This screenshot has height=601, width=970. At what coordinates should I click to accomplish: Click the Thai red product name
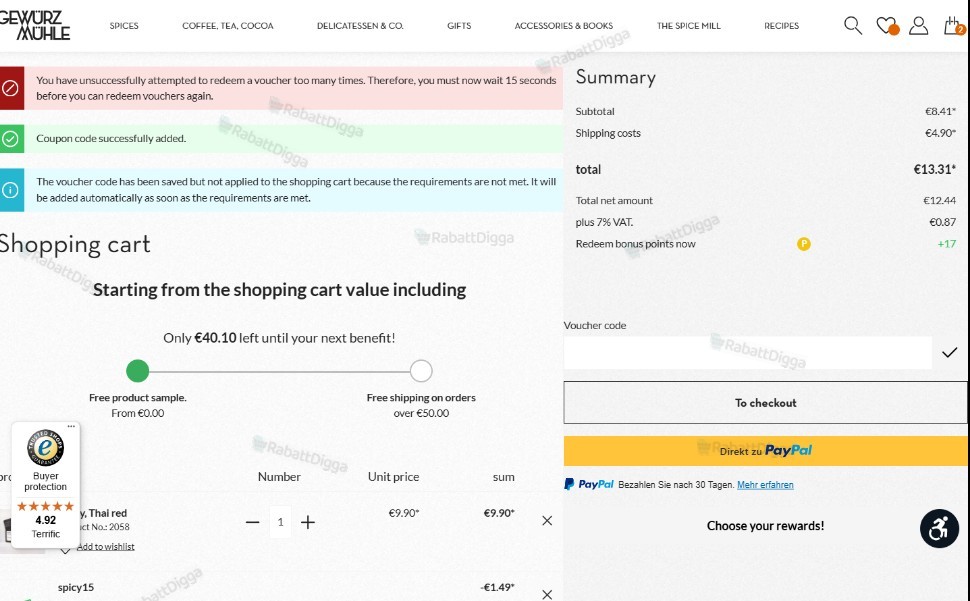click(104, 513)
